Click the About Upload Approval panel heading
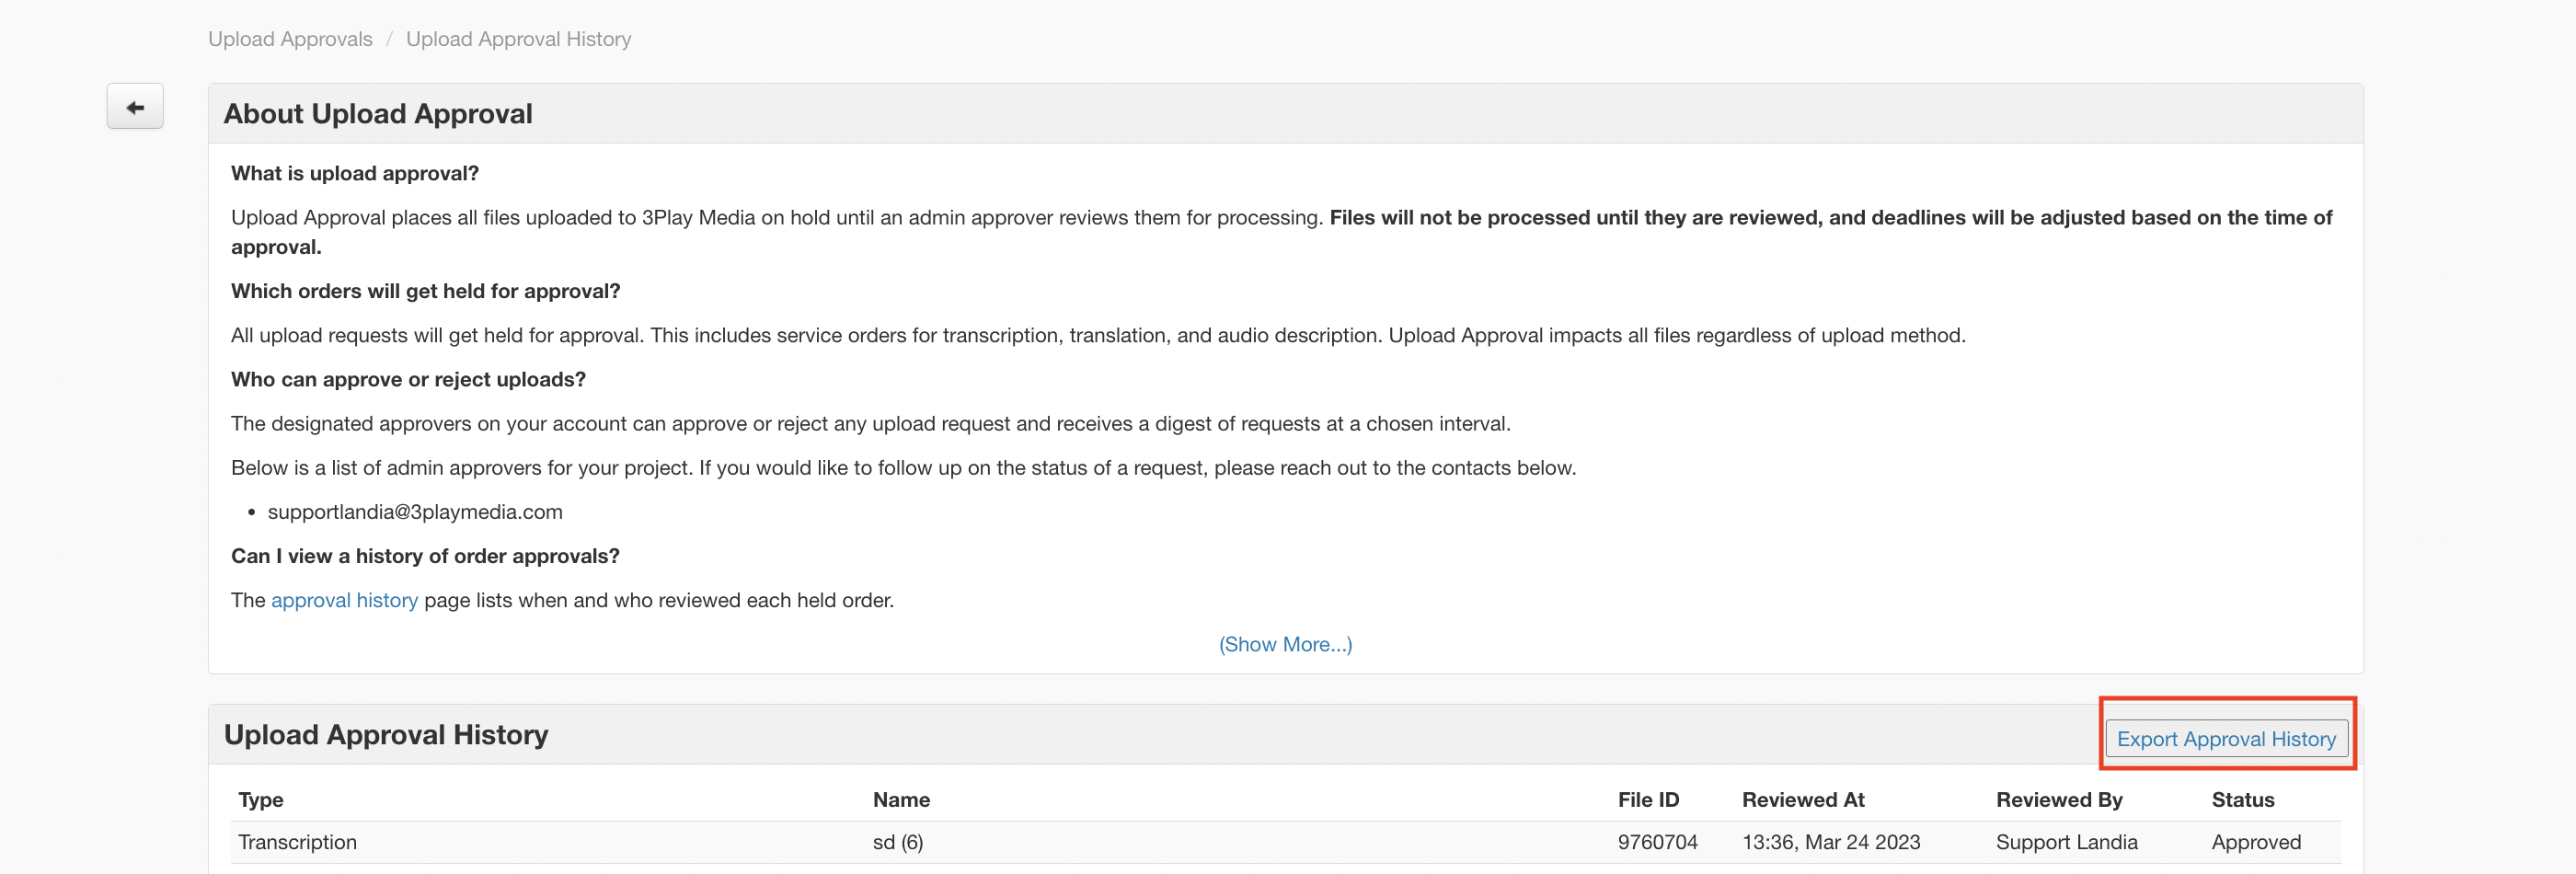This screenshot has height=874, width=2576. click(x=378, y=114)
